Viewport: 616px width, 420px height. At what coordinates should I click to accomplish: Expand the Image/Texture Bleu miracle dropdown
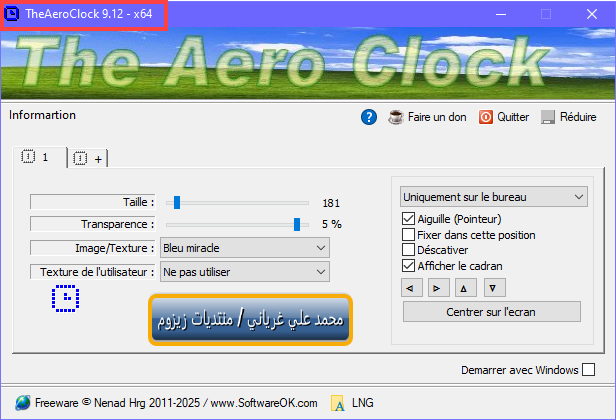[244, 247]
